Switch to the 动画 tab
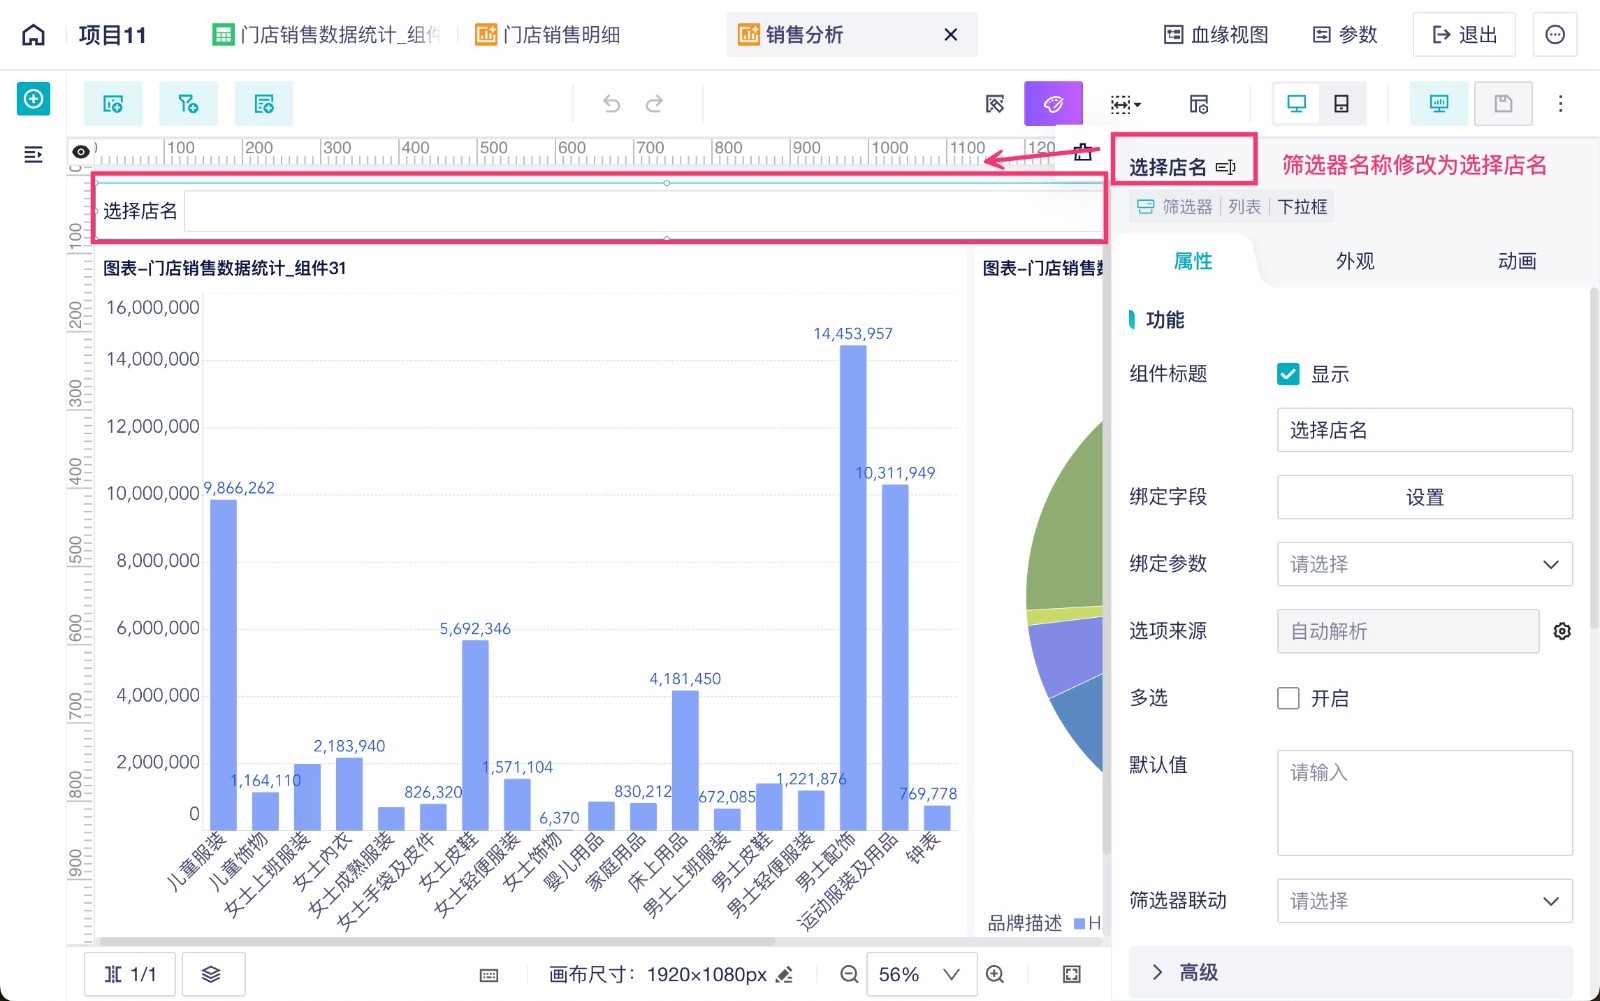1600x1001 pixels. pos(1517,261)
